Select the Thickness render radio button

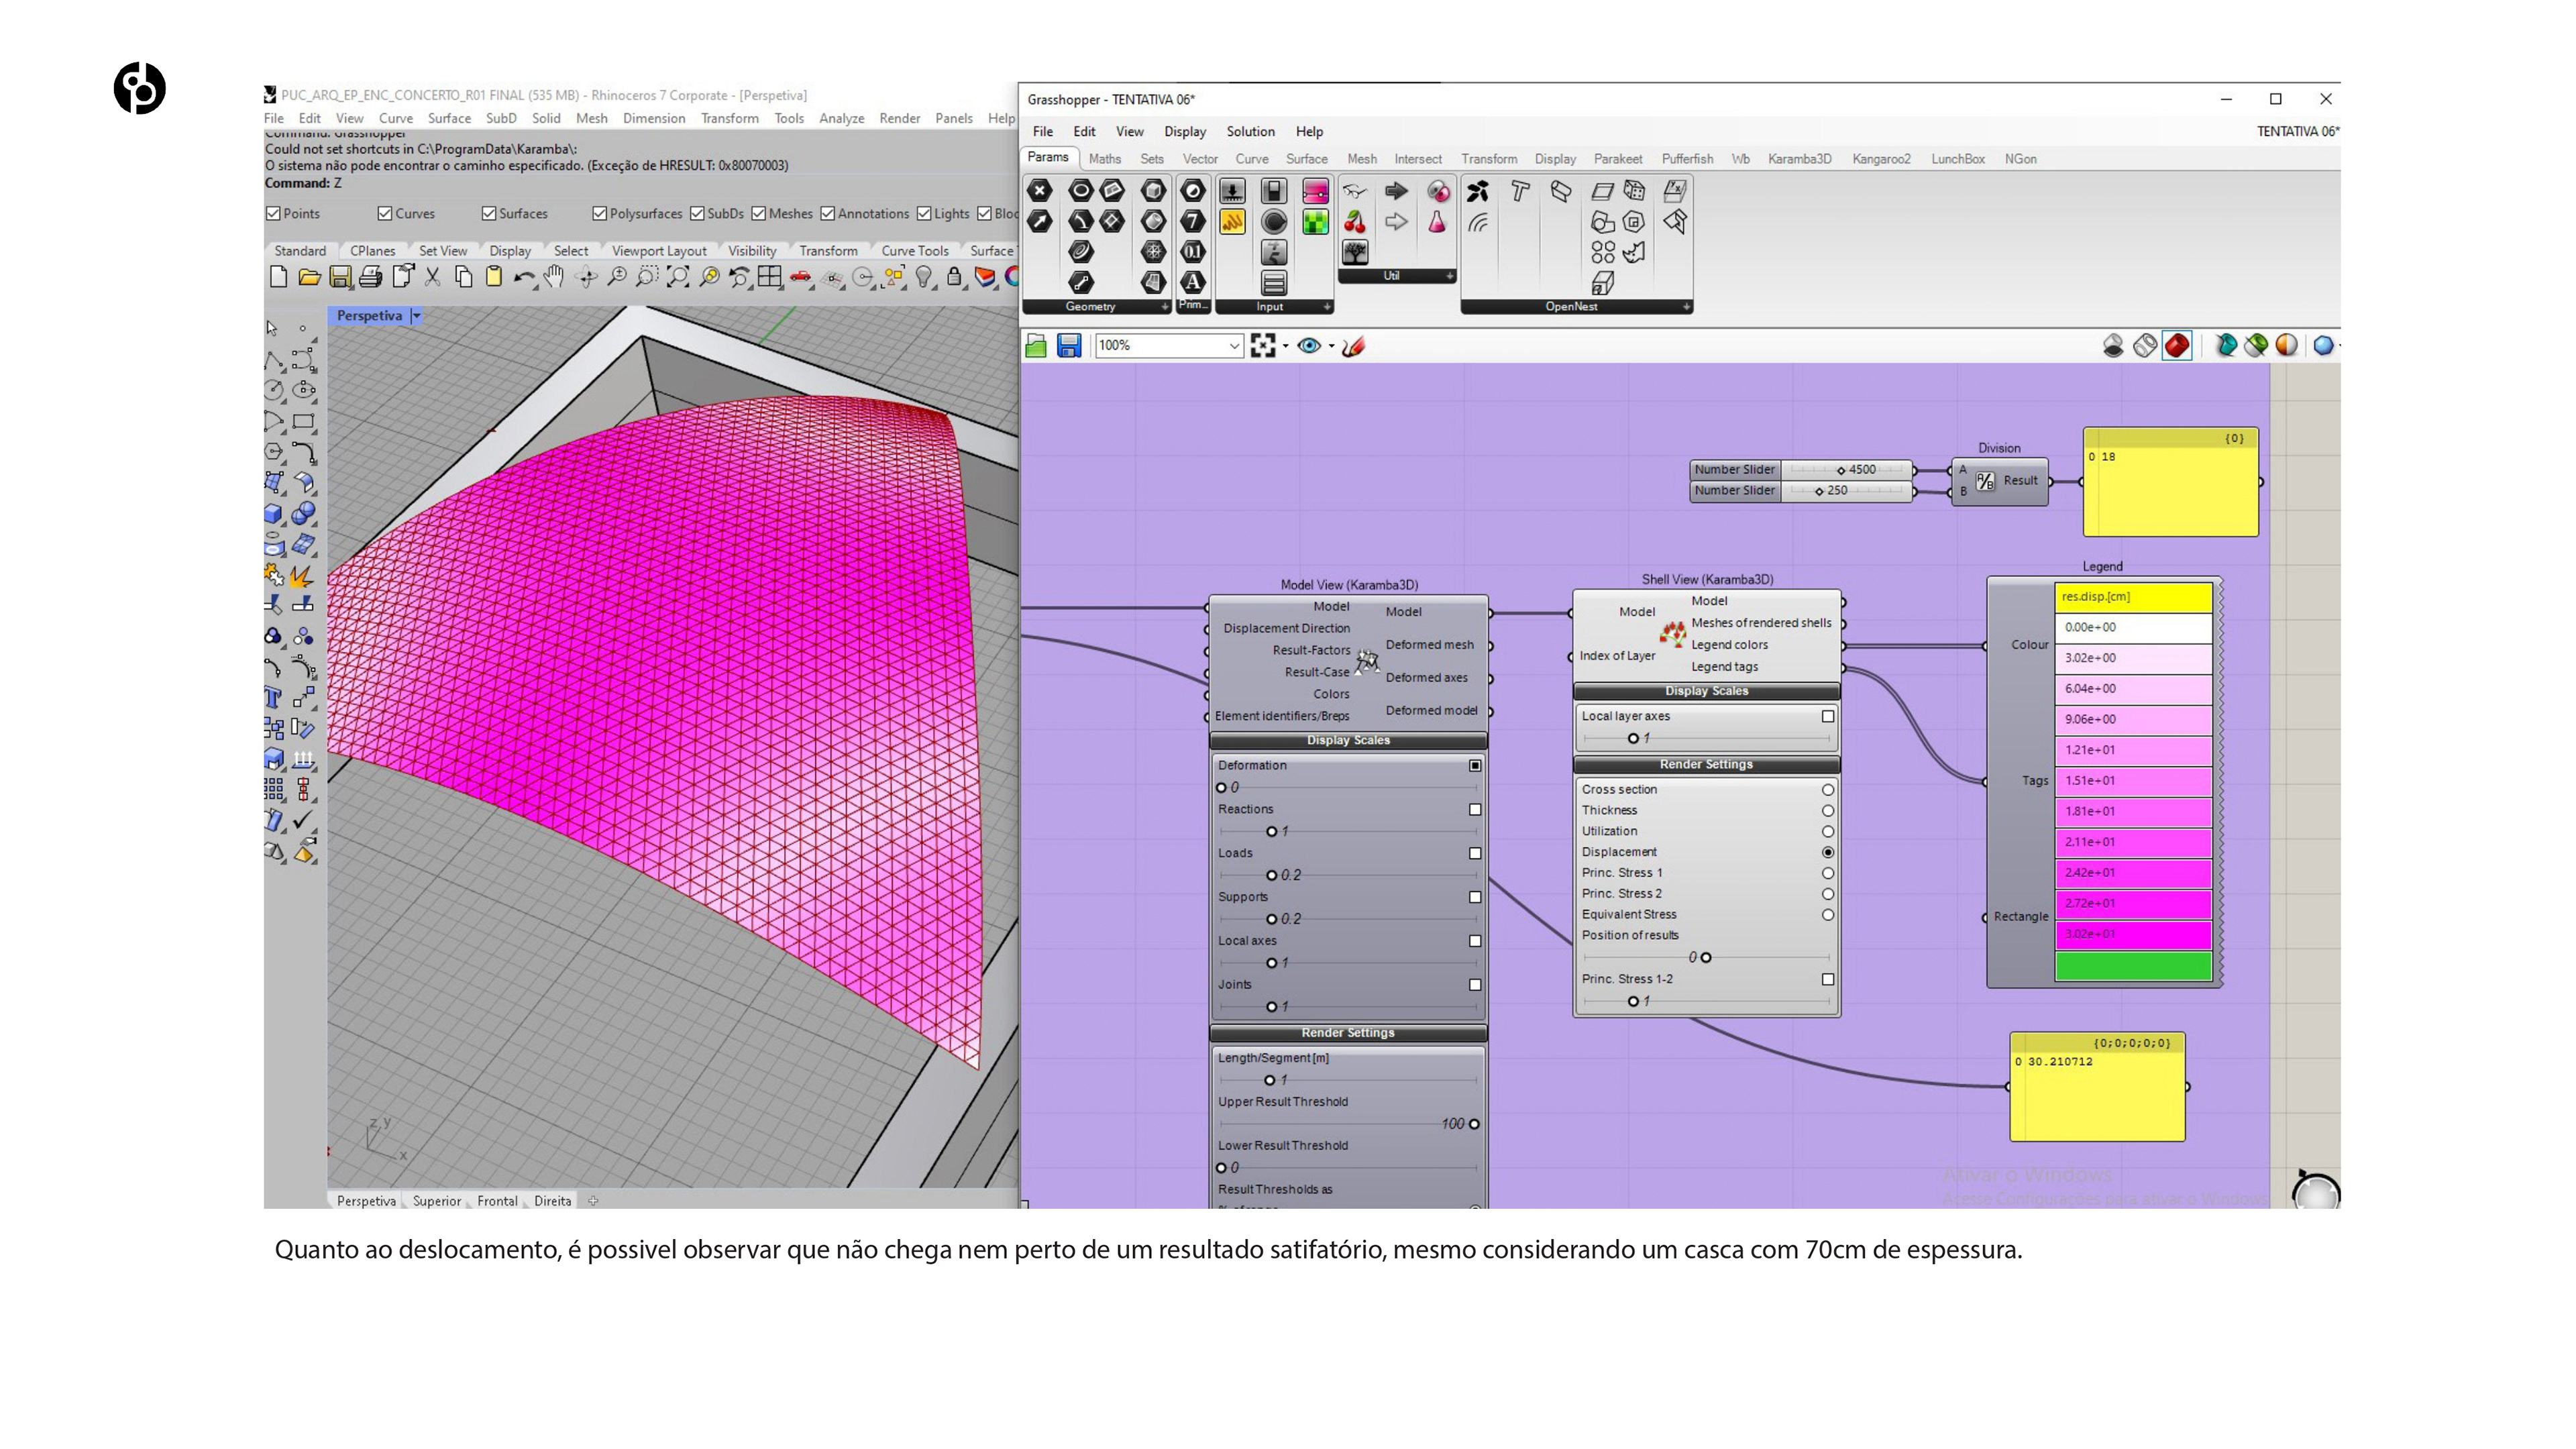pyautogui.click(x=1828, y=811)
